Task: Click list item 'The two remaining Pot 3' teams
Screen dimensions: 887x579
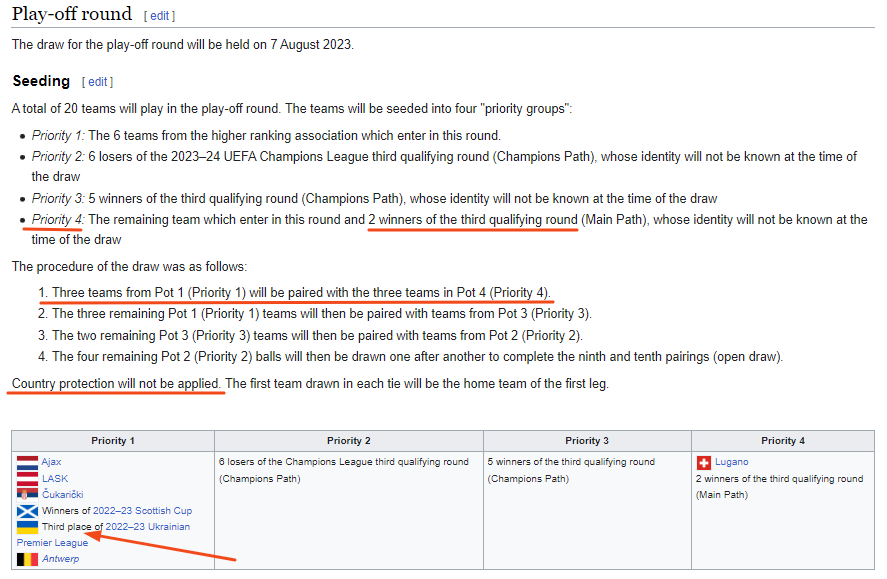Action: point(317,335)
